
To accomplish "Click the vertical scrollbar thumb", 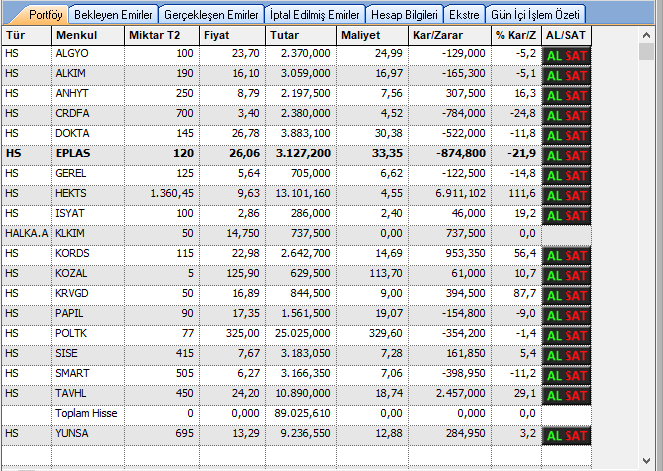I will [646, 52].
